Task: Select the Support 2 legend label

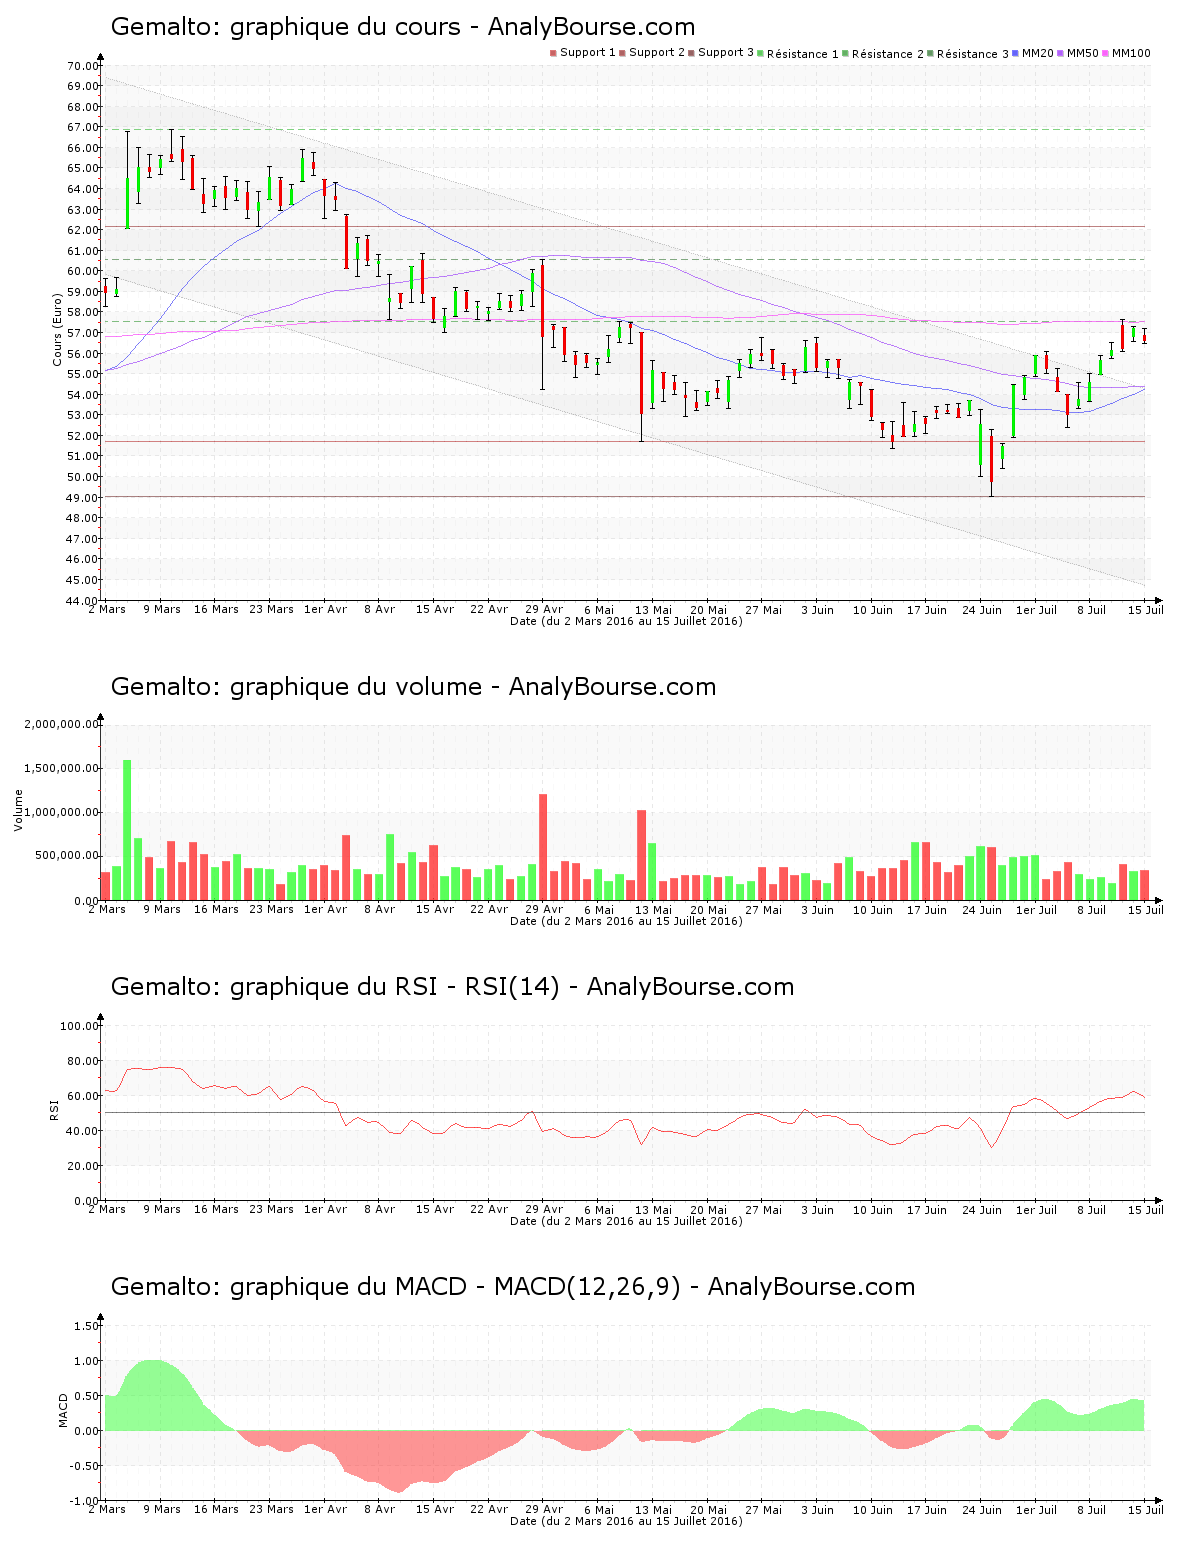Action: point(657,53)
